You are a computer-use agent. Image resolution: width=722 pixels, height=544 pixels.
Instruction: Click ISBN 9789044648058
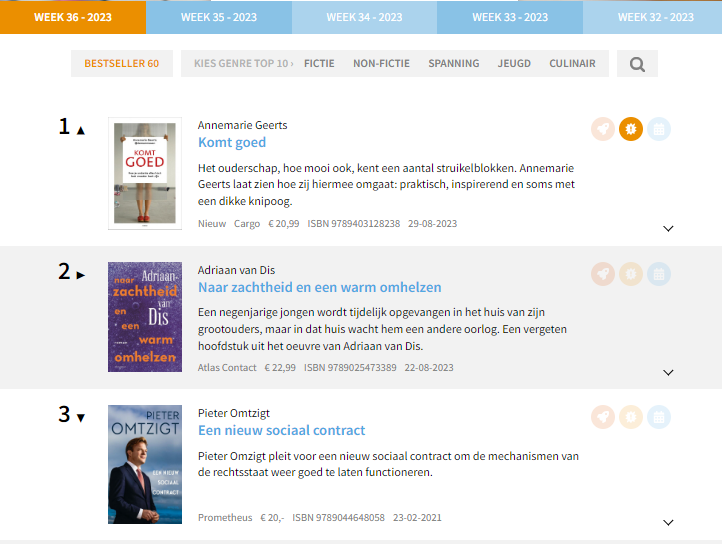[x=338, y=518]
